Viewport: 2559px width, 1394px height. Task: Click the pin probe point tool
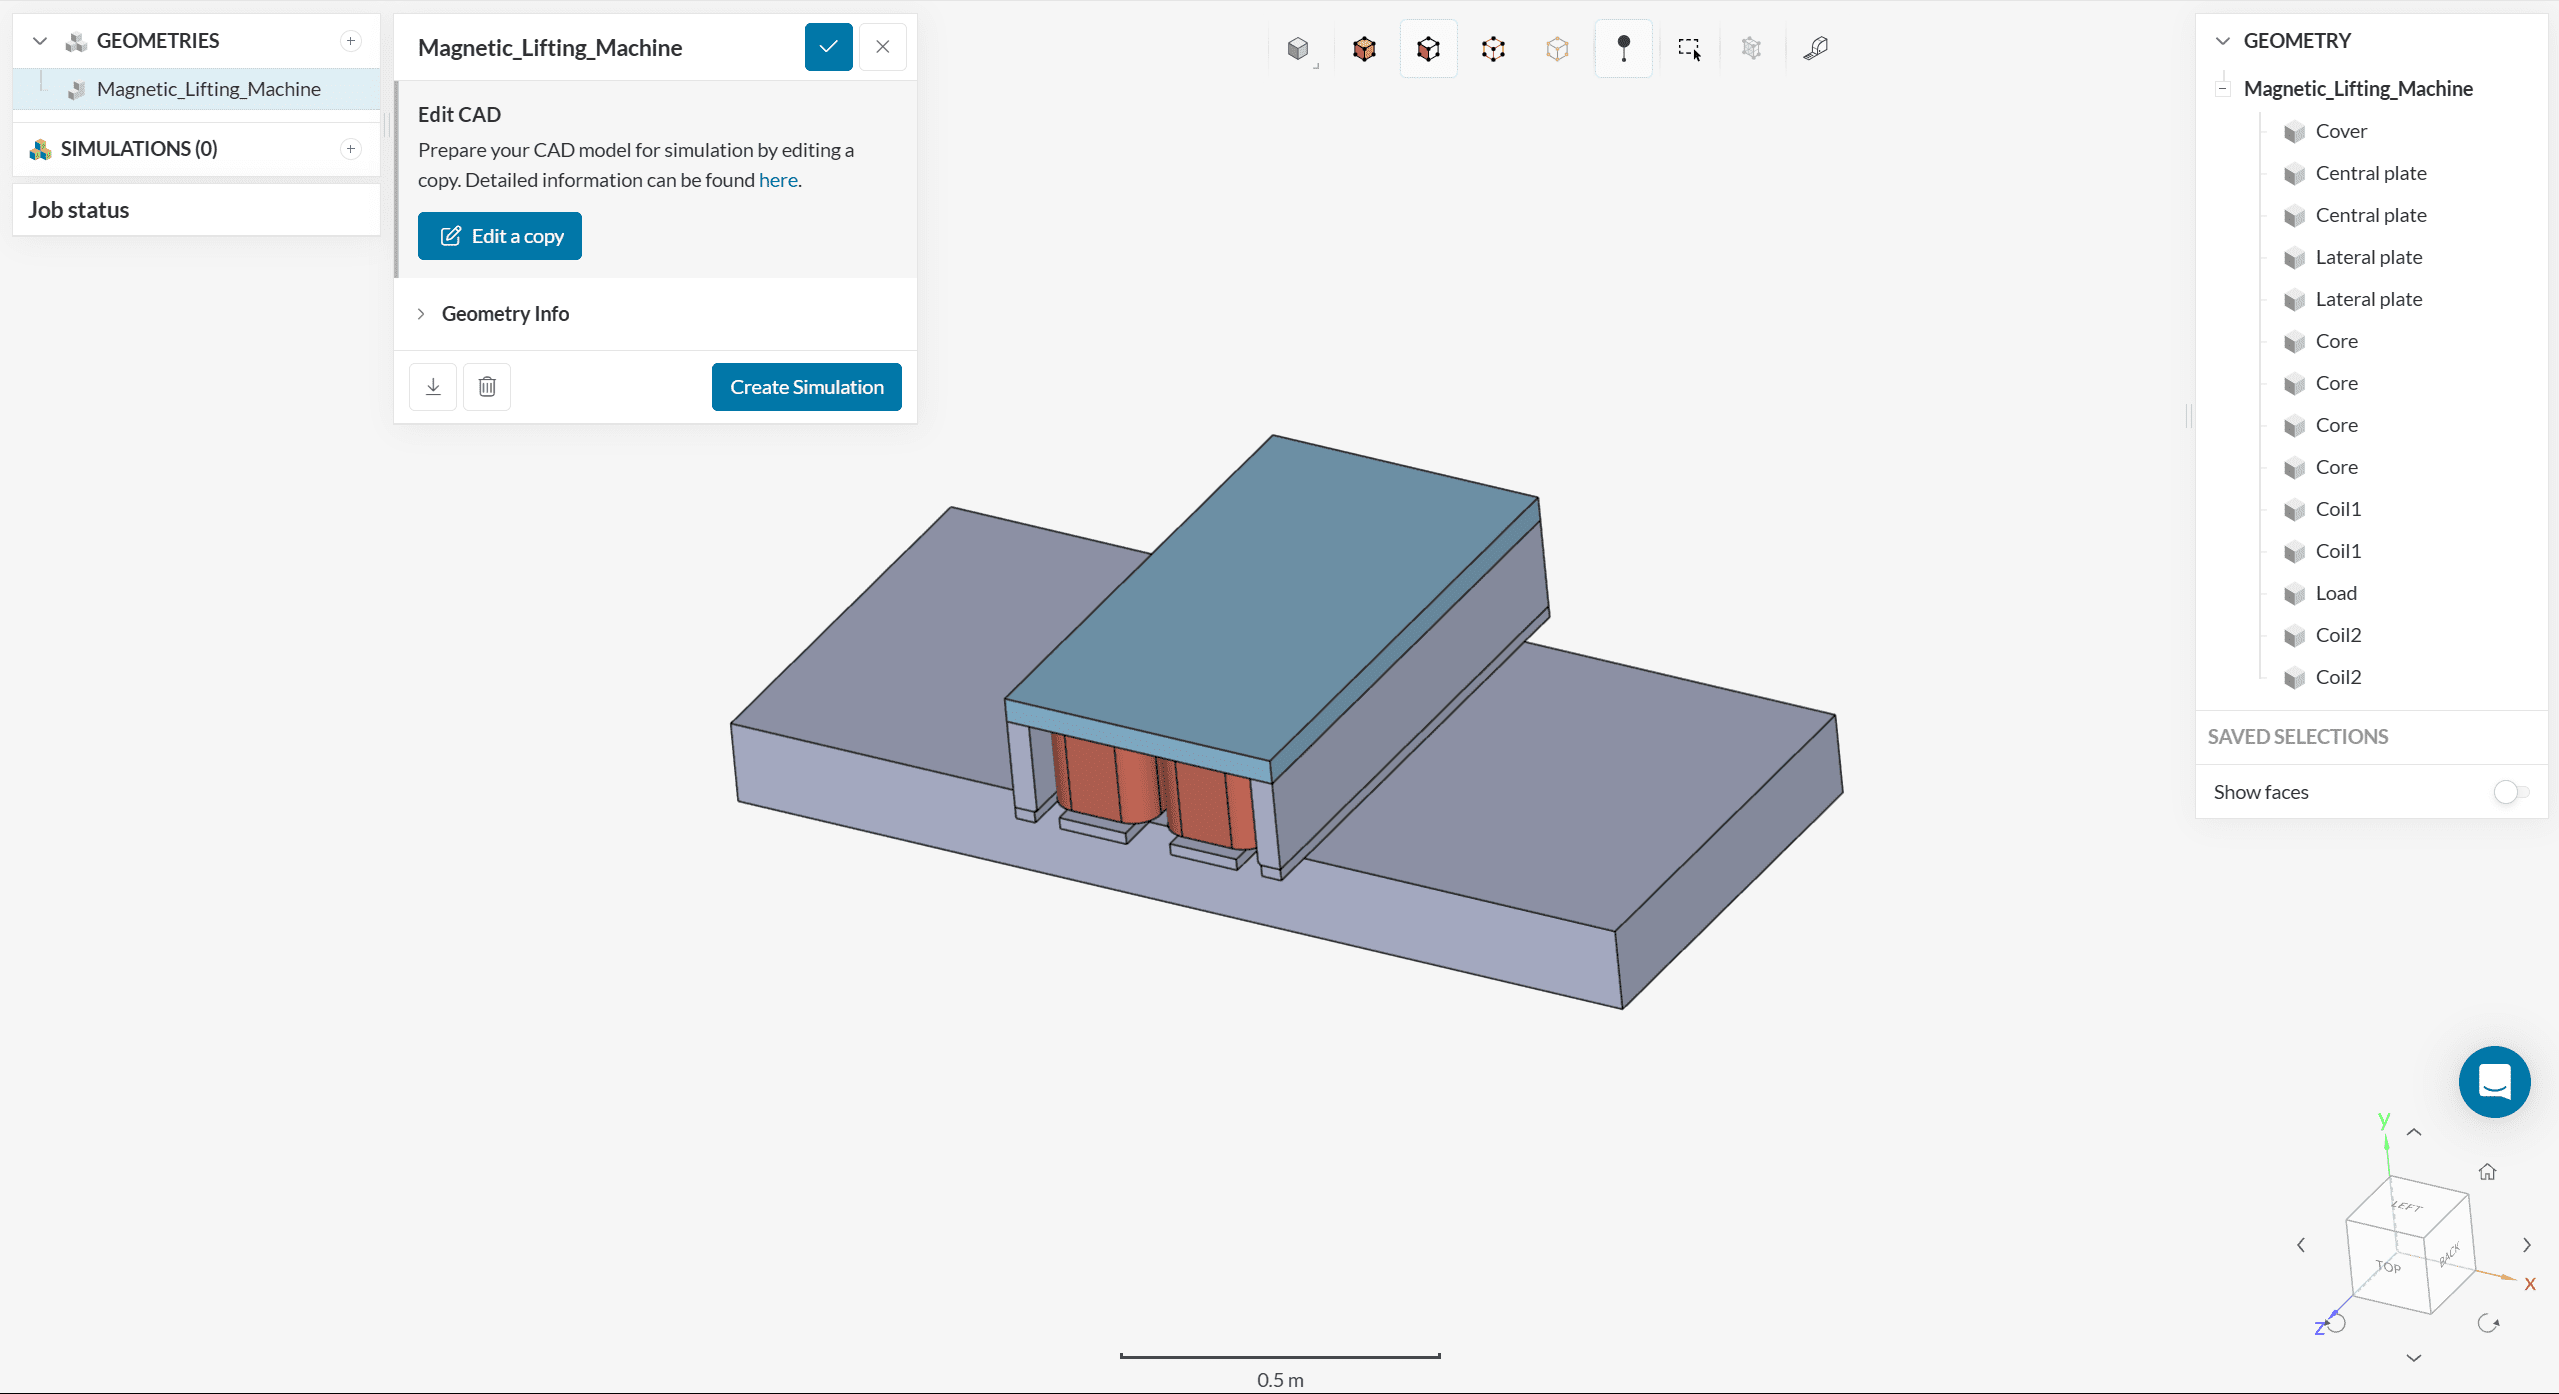click(1623, 48)
